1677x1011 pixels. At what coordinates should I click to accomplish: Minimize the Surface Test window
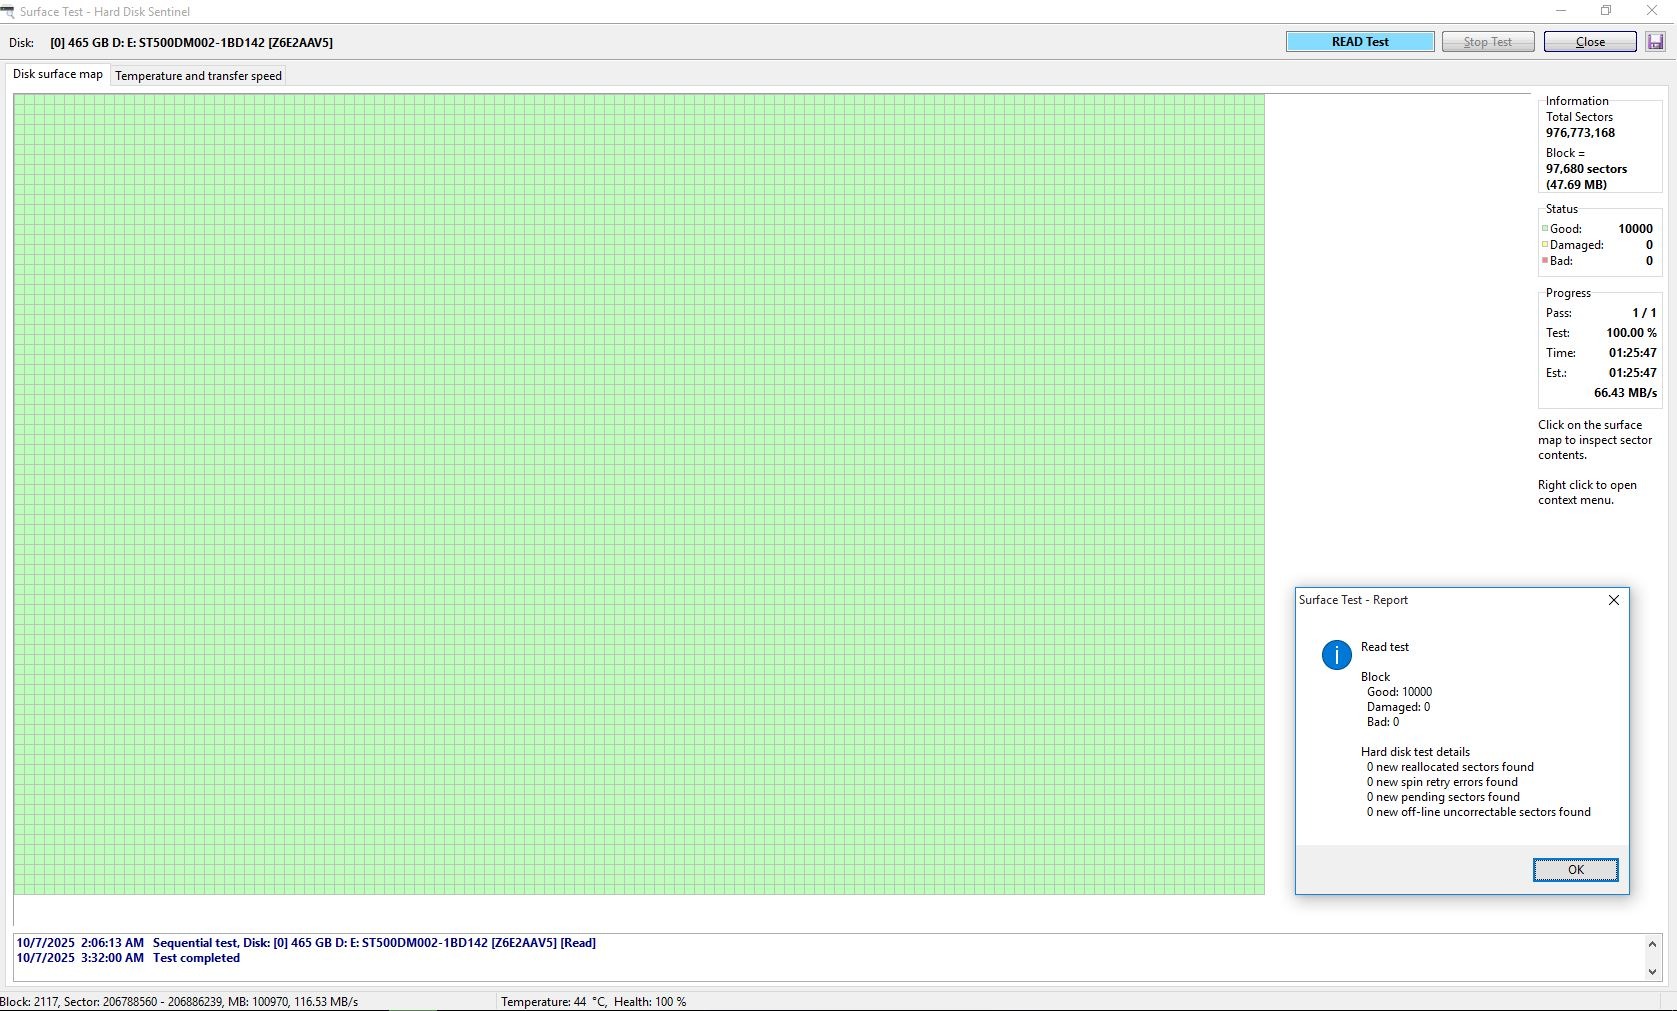pos(1560,11)
